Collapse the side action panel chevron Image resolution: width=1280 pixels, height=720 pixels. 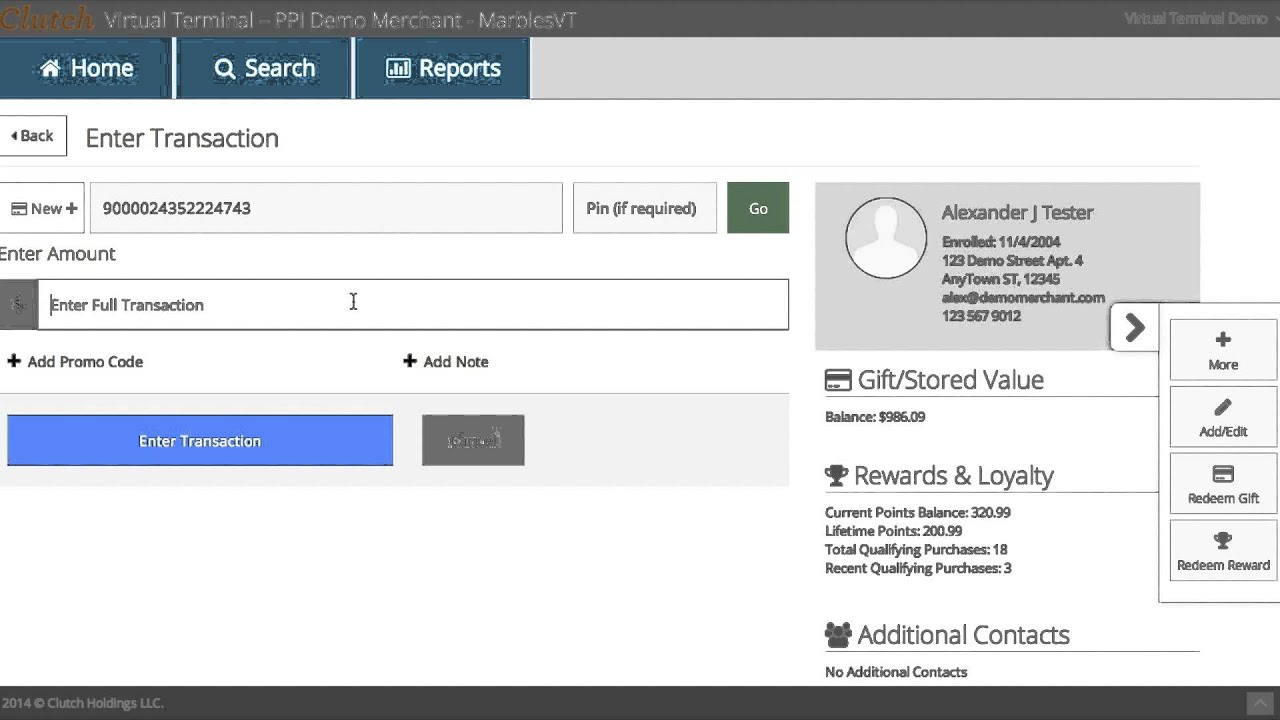tap(1135, 327)
